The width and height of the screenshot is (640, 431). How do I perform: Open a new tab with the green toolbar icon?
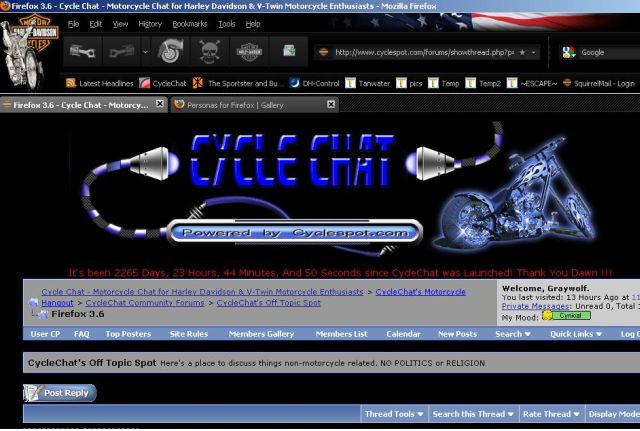[x=289, y=51]
